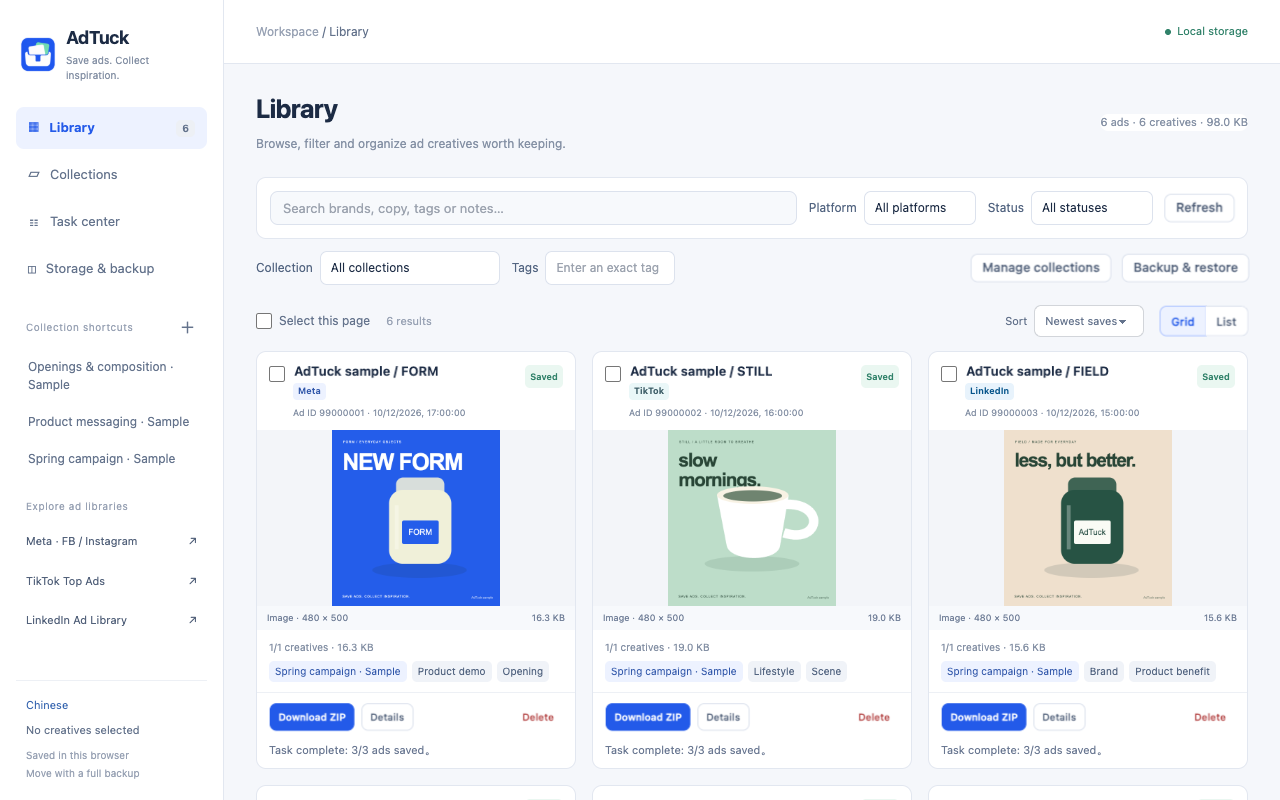Click the external link arrow beside LinkedIn Ad Library
This screenshot has width=1280, height=800.
pos(193,620)
